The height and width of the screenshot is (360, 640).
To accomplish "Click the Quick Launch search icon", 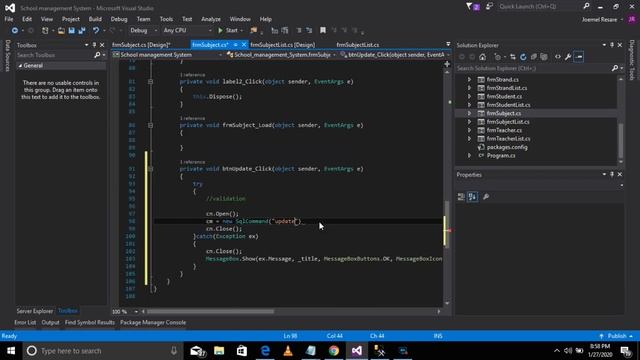I will click(x=586, y=6).
